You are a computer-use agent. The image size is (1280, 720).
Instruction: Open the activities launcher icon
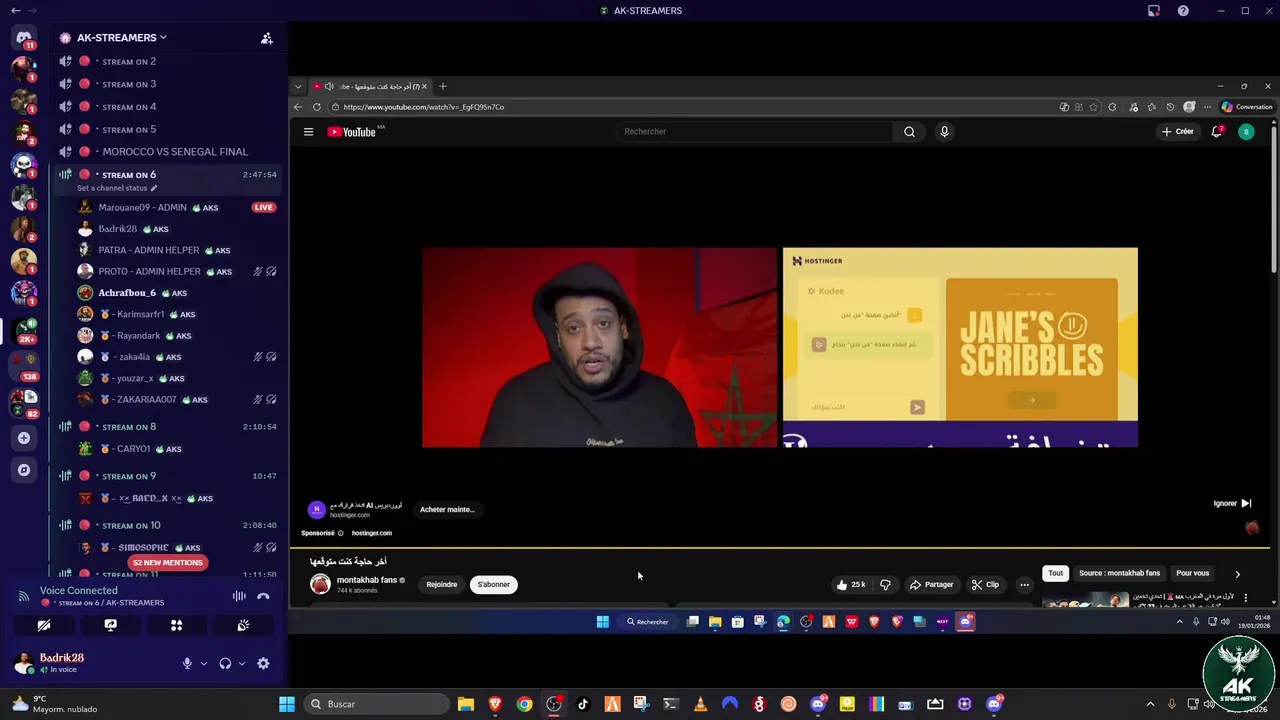point(176,625)
